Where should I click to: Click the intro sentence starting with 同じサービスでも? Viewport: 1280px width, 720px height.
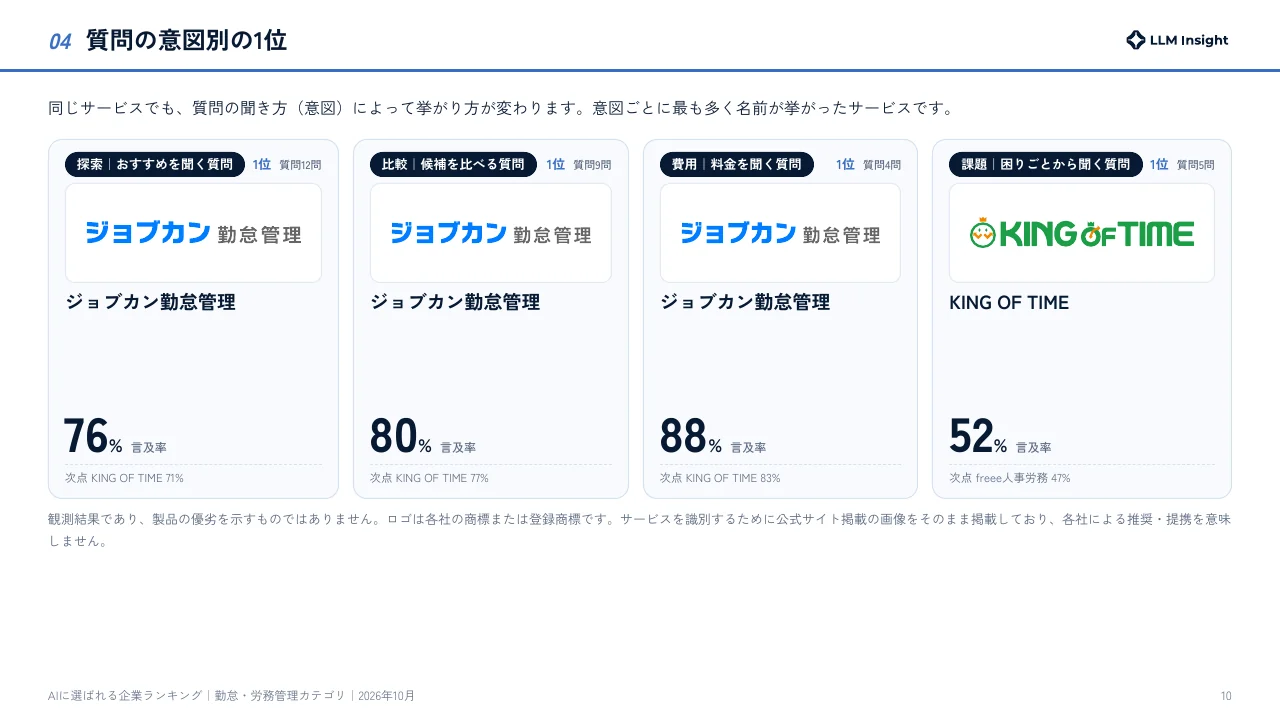(502, 108)
